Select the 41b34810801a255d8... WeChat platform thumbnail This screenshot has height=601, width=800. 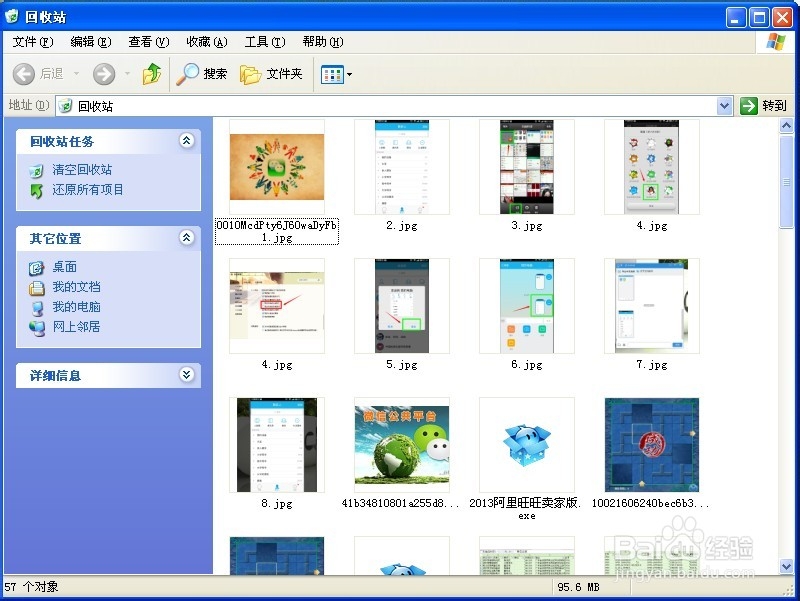[x=402, y=445]
